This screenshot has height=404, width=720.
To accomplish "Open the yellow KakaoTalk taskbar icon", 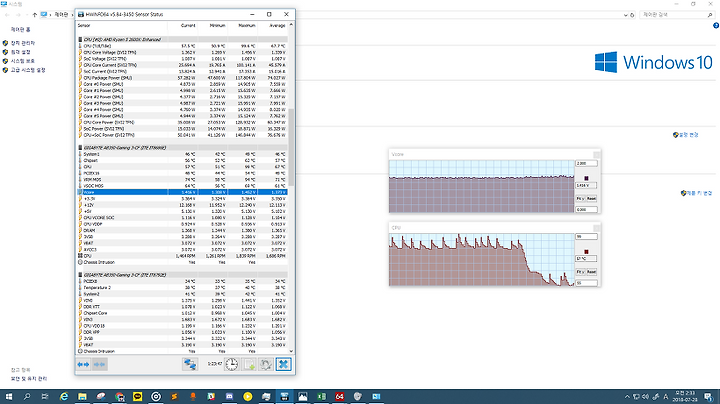I will click(x=137, y=397).
